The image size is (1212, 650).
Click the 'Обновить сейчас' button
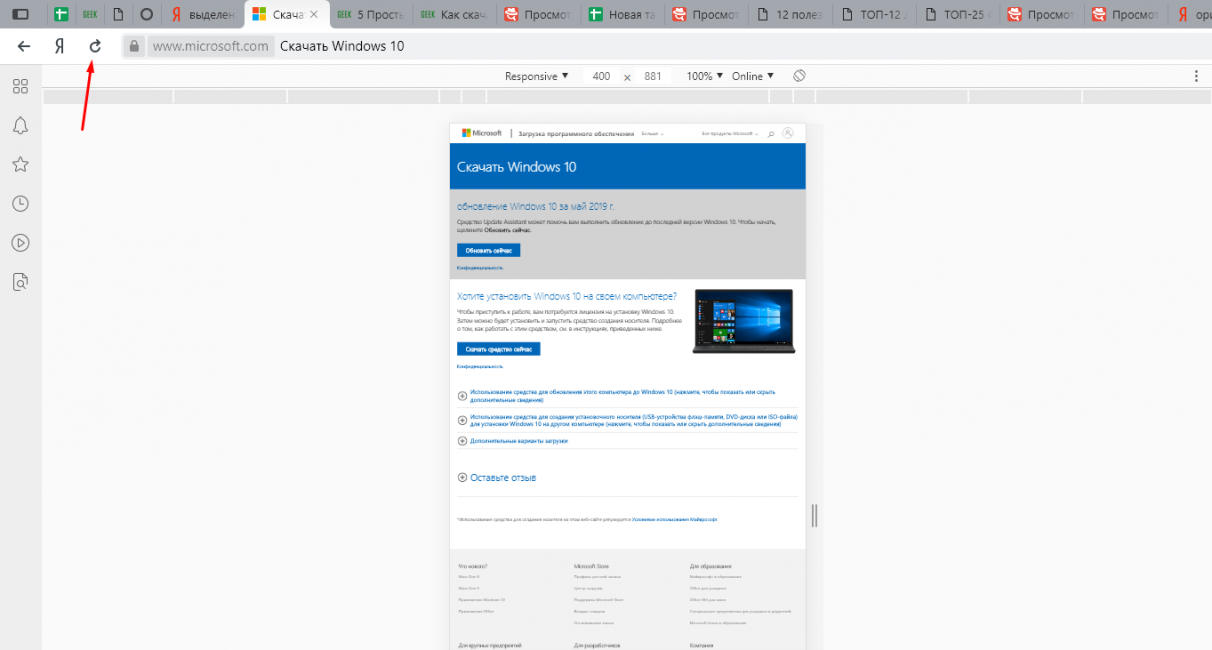tap(488, 250)
